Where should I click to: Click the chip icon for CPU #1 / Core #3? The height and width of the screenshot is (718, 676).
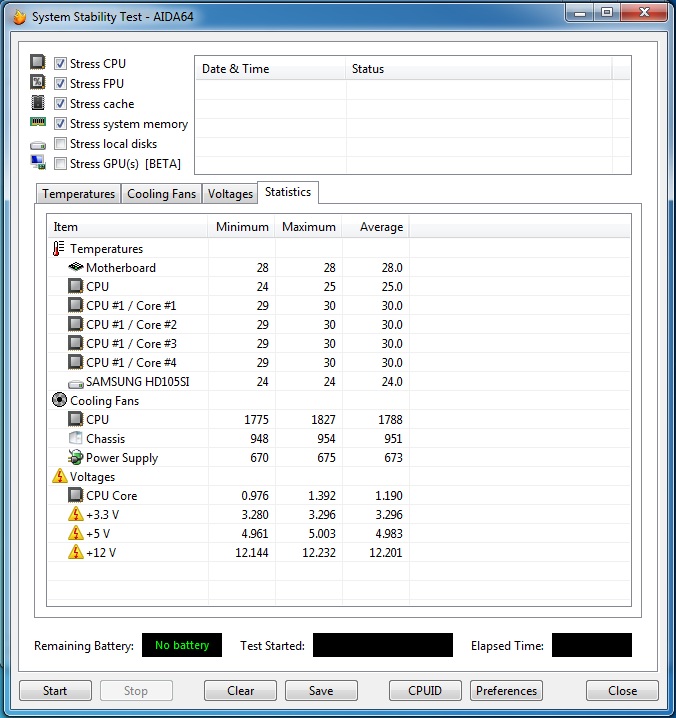(76, 343)
